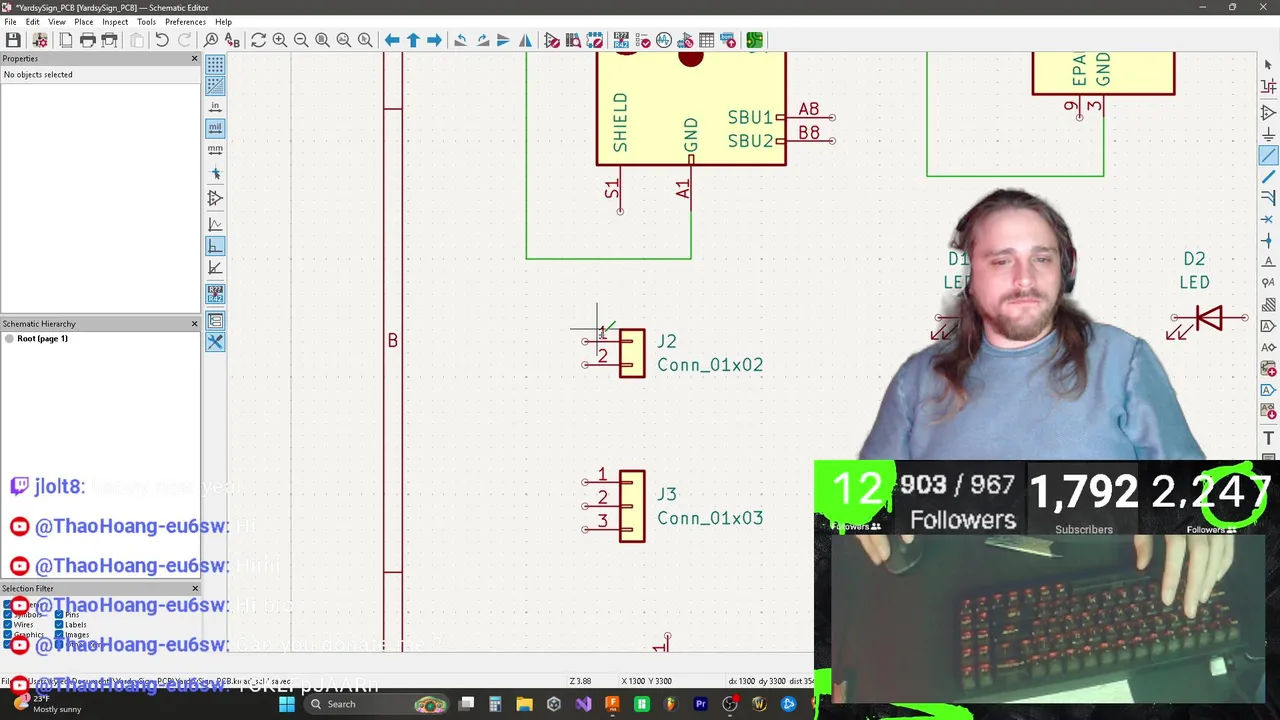Select Add Junction tool
This screenshot has width=1280, height=720.
(x=1268, y=241)
